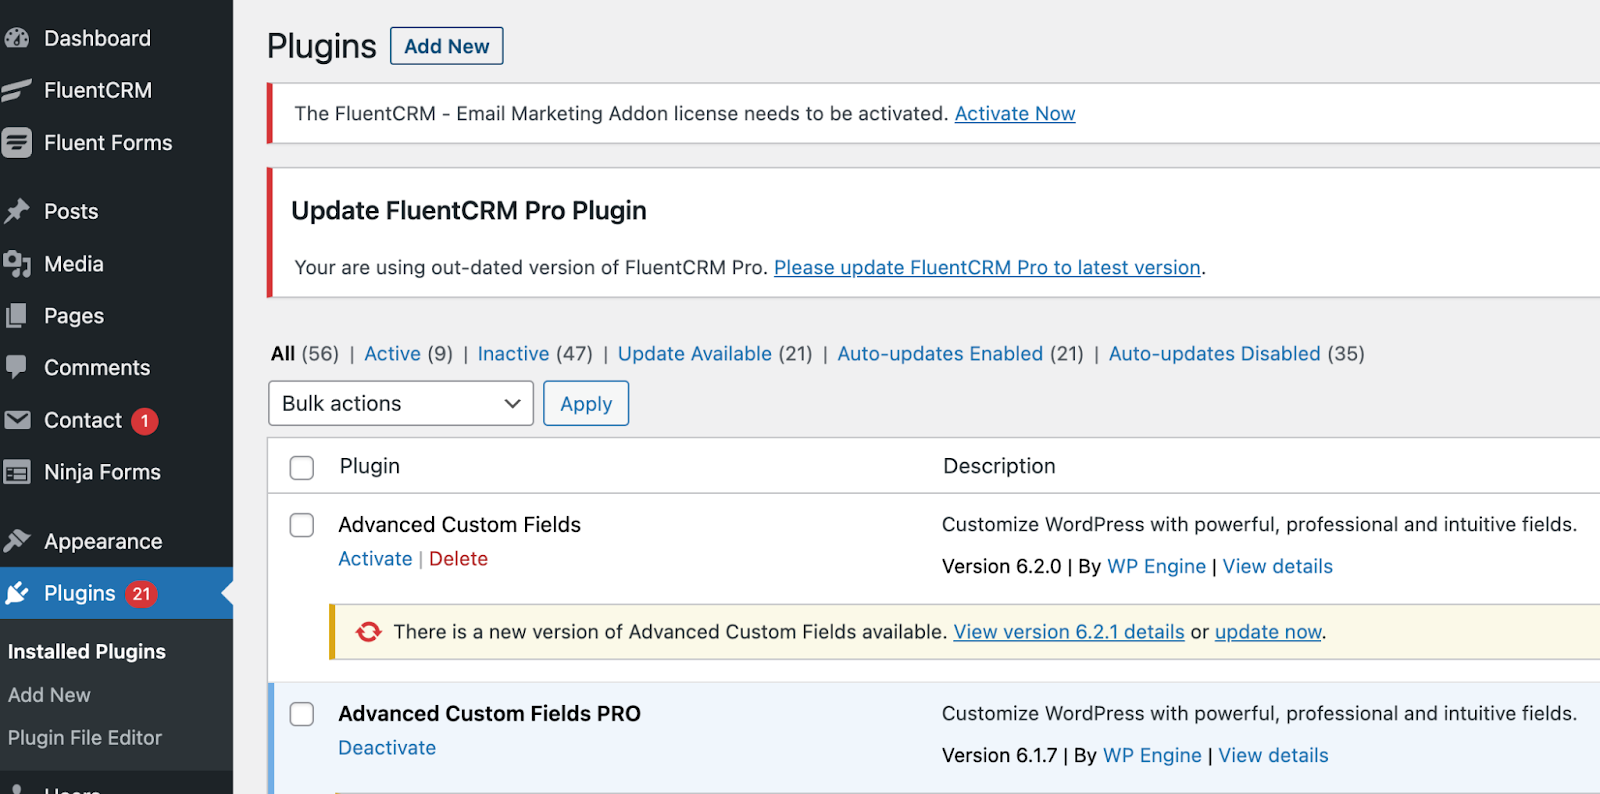Check the Advanced Custom Fields PRO checkbox

[302, 714]
